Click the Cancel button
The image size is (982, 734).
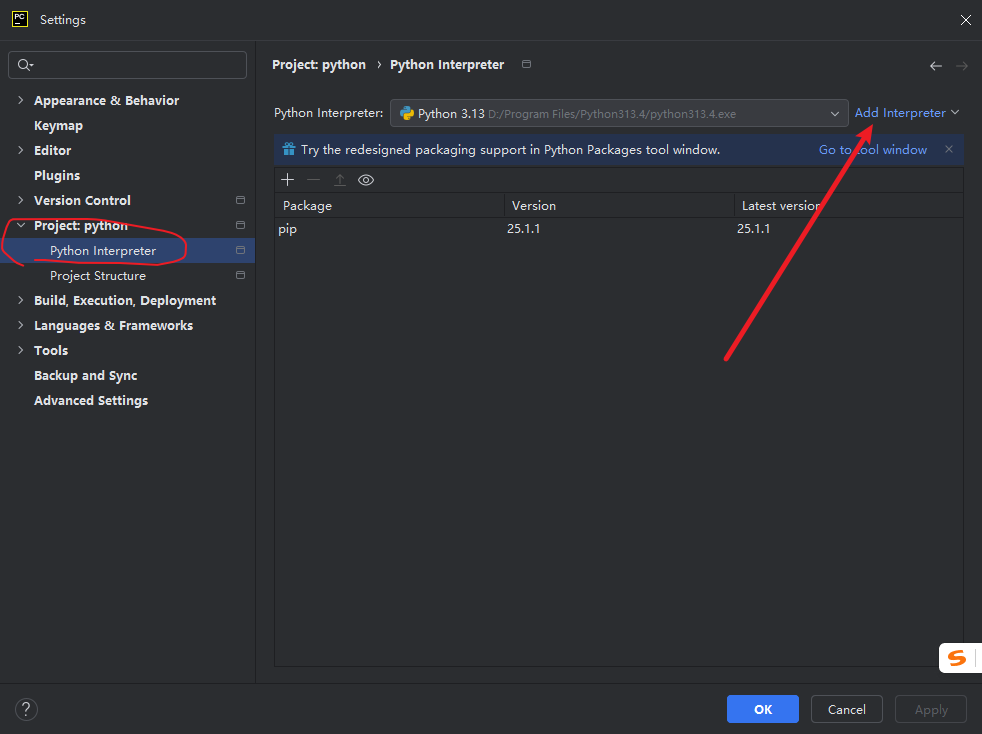[x=847, y=709]
